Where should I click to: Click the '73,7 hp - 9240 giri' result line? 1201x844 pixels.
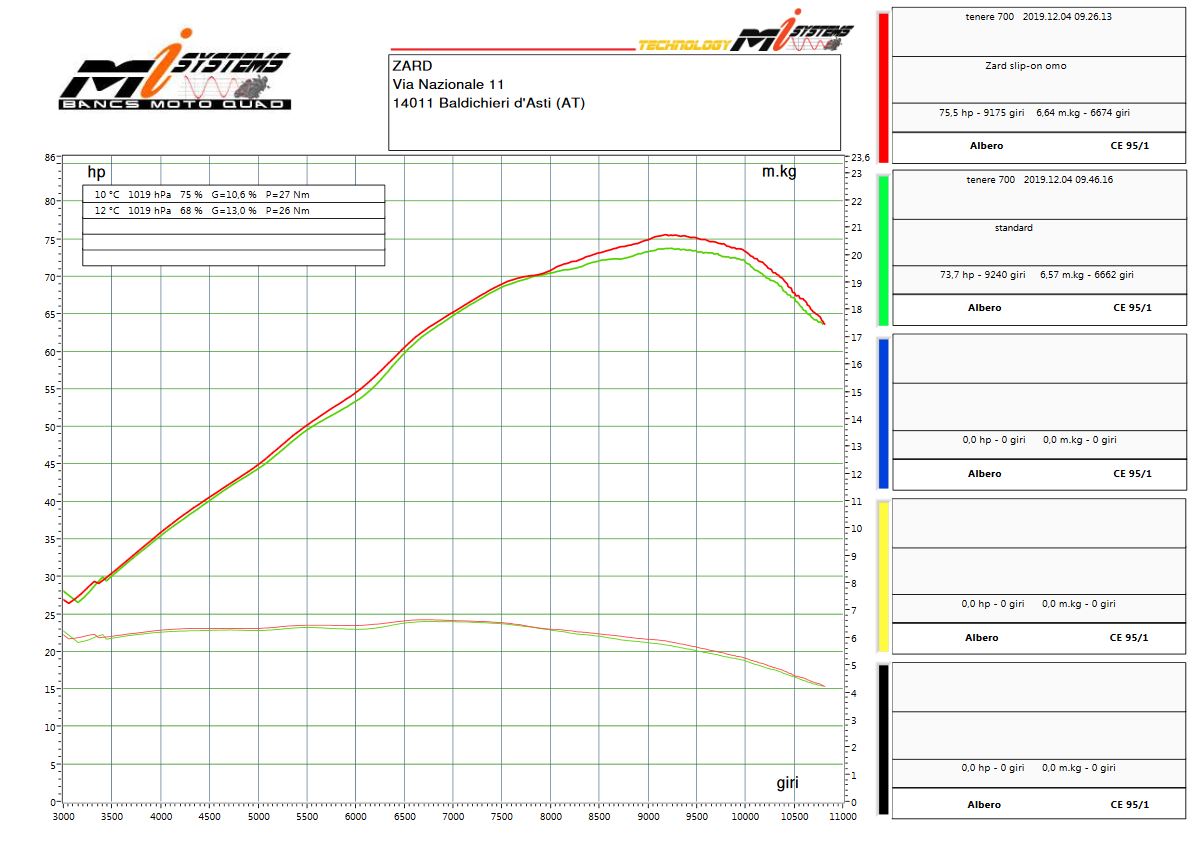pyautogui.click(x=1034, y=275)
